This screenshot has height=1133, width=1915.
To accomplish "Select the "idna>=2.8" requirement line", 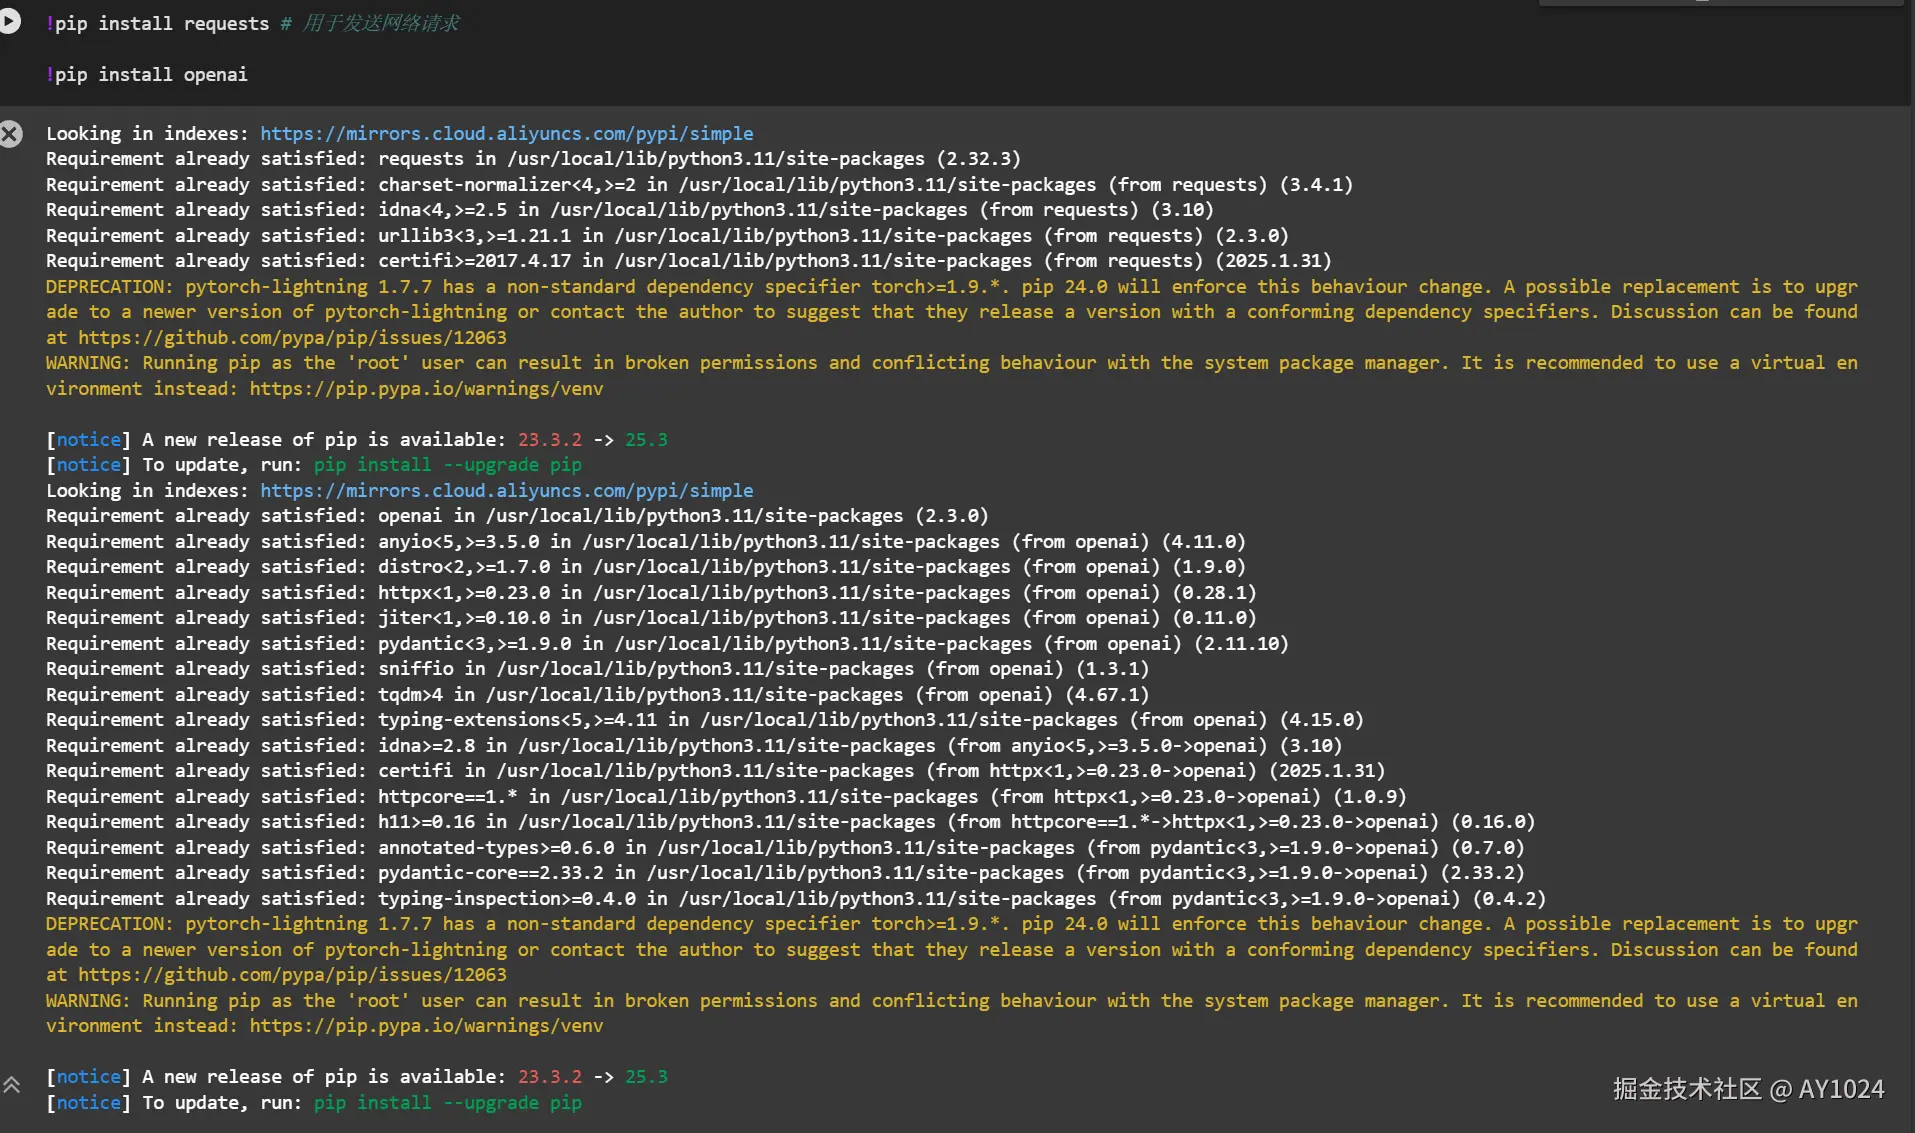I will coord(694,746).
